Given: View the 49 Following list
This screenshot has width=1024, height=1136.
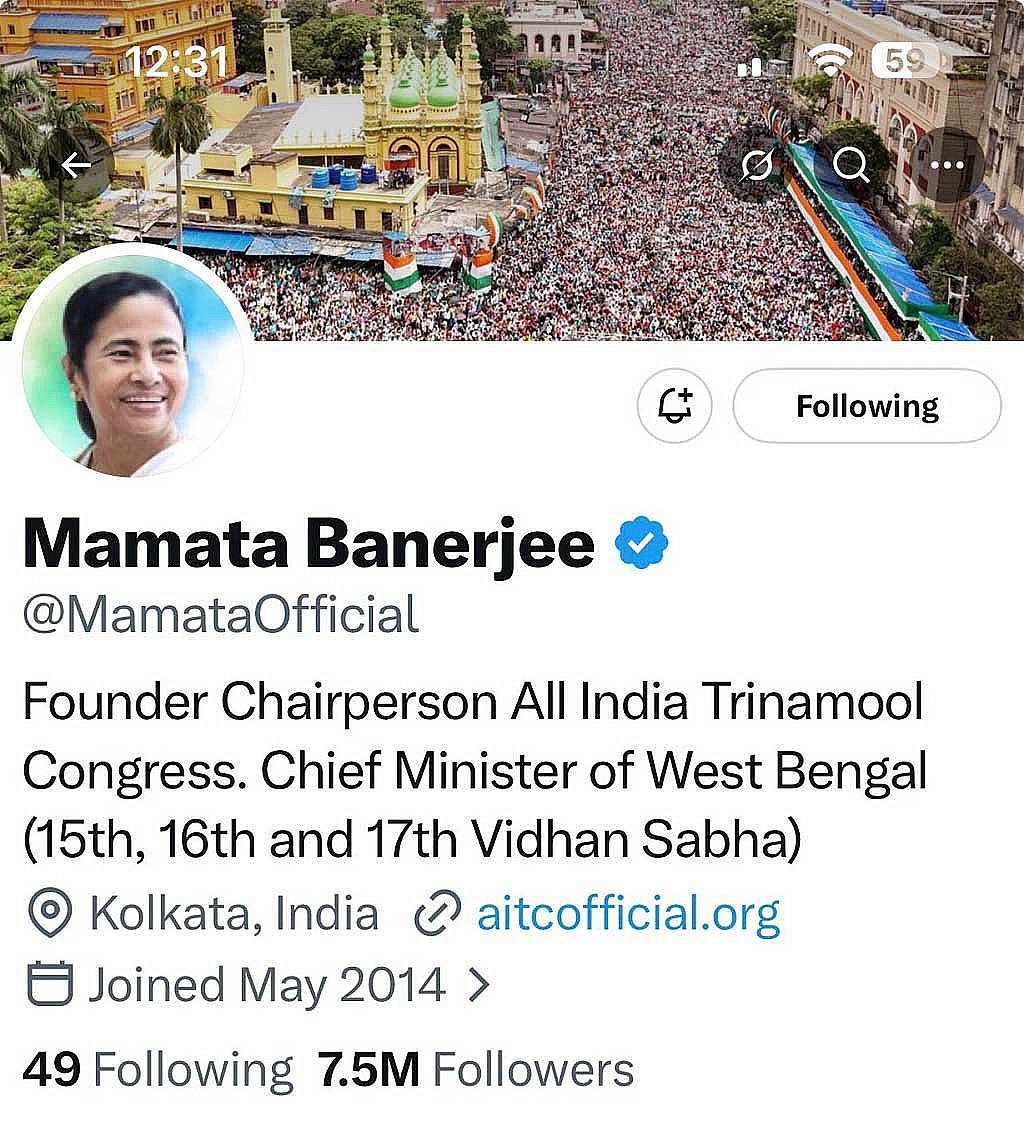Looking at the screenshot, I should point(157,1070).
